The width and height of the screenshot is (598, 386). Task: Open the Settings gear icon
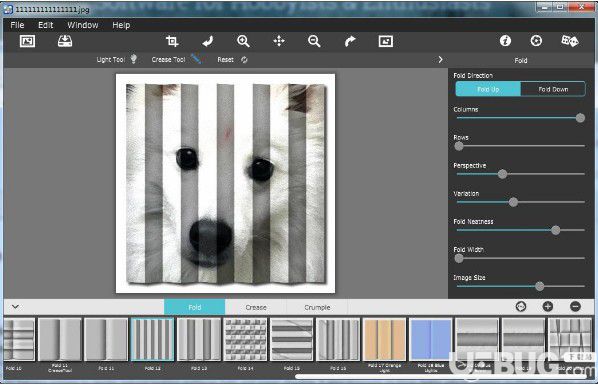536,40
